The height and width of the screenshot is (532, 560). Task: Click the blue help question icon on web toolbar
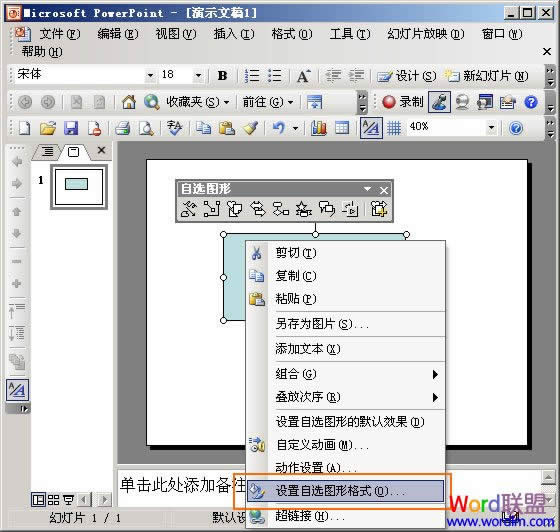pos(531,102)
